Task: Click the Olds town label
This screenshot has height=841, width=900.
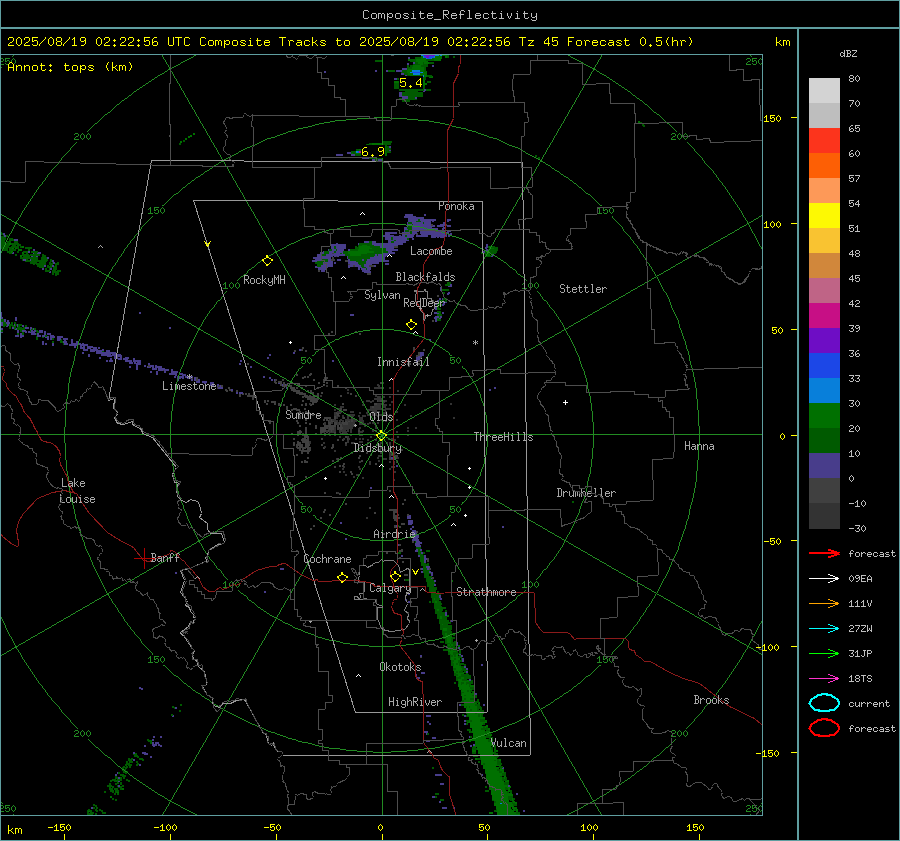Action: [381, 417]
